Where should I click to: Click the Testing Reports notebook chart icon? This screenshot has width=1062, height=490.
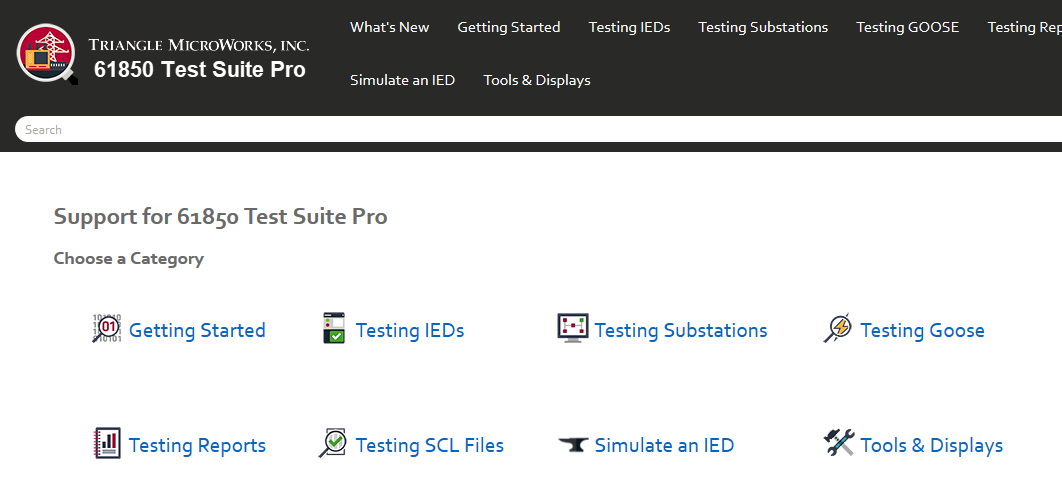coord(107,443)
